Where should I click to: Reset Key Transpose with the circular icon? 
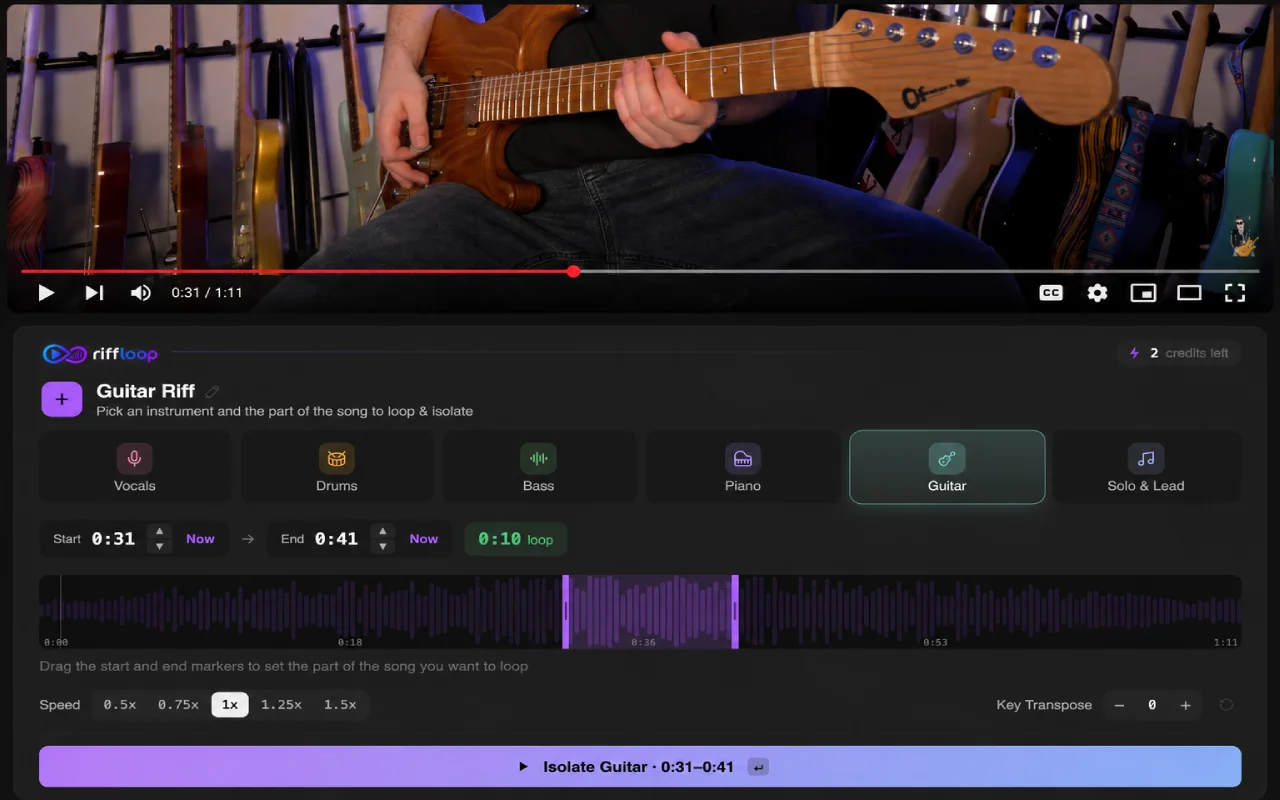pos(1226,705)
